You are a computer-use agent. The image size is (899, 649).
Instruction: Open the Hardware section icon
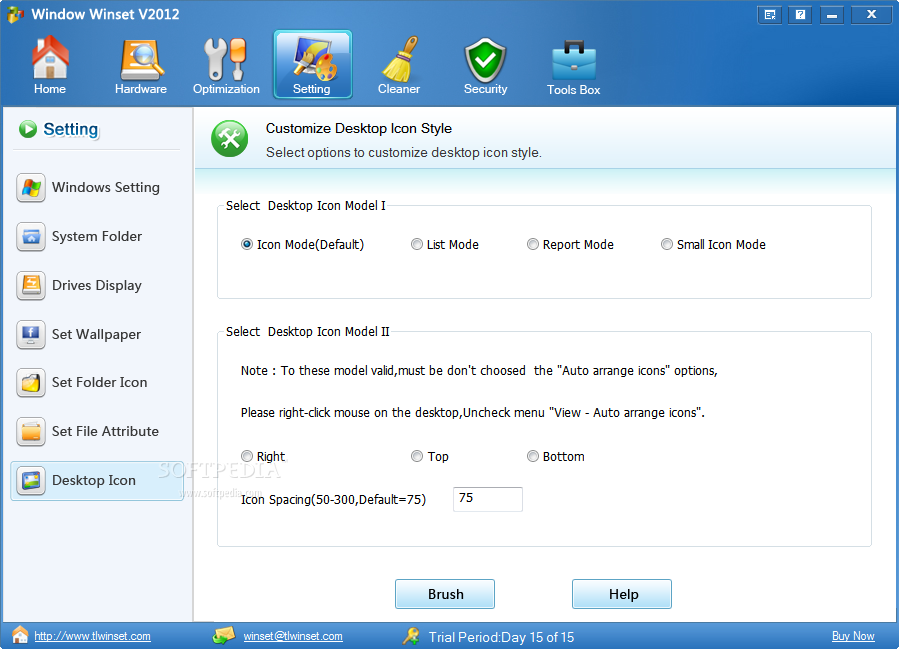[141, 60]
